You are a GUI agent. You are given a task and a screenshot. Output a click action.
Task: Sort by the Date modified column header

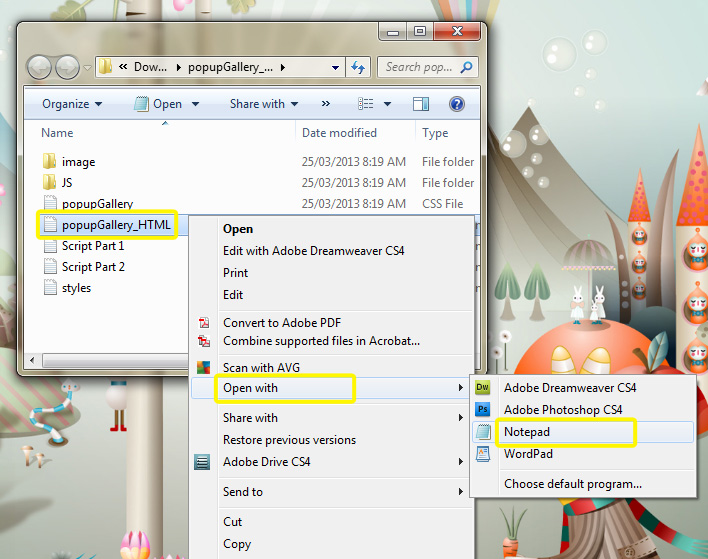(339, 133)
